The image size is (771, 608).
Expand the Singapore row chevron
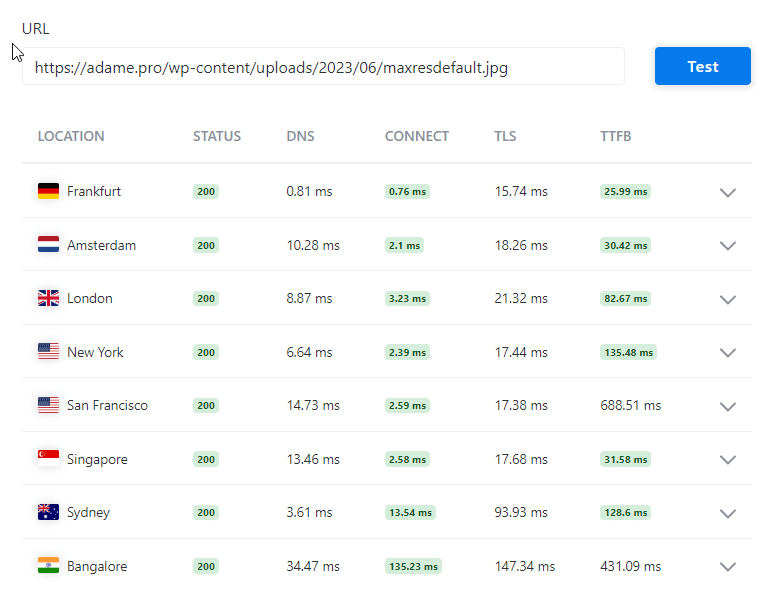728,460
